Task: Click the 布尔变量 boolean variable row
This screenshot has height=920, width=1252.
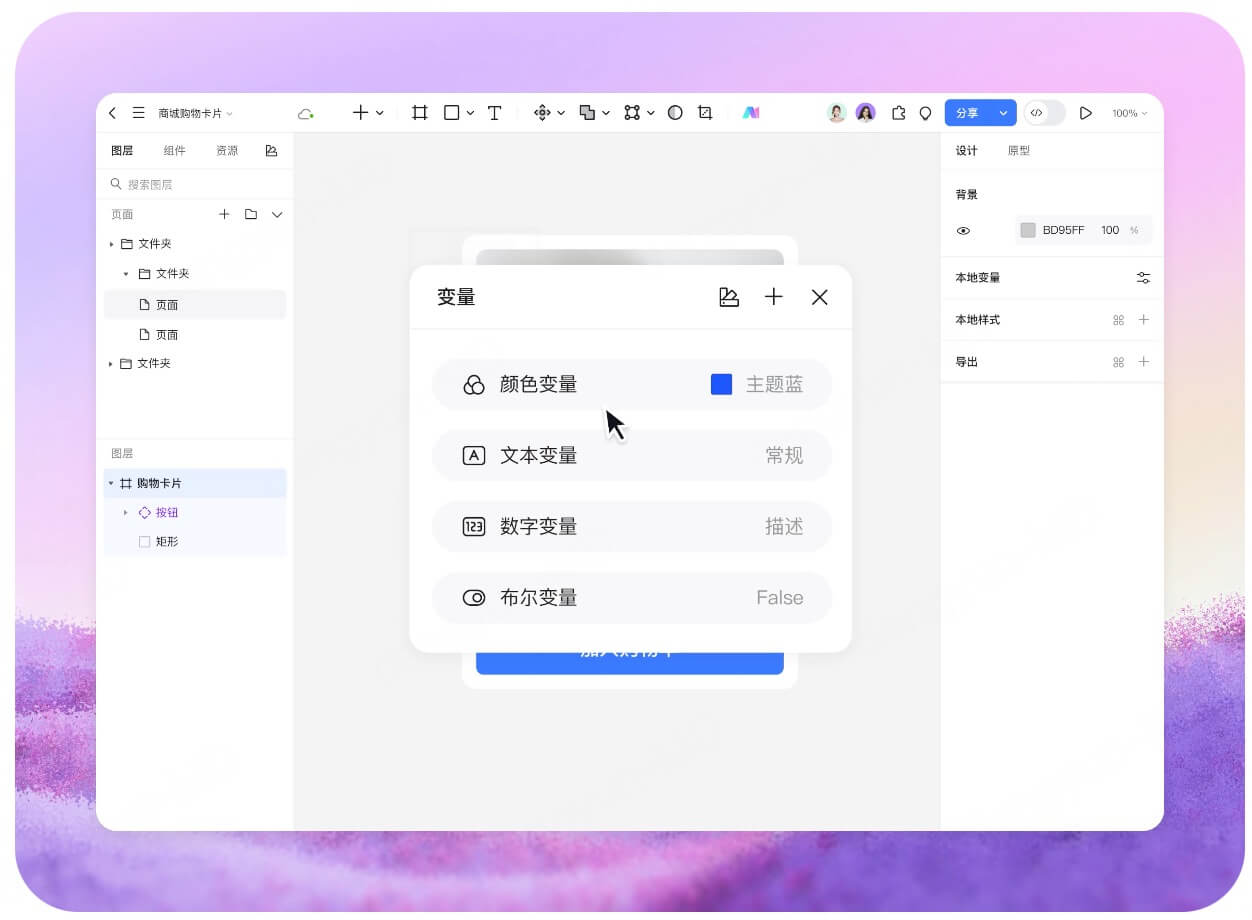Action: [631, 598]
